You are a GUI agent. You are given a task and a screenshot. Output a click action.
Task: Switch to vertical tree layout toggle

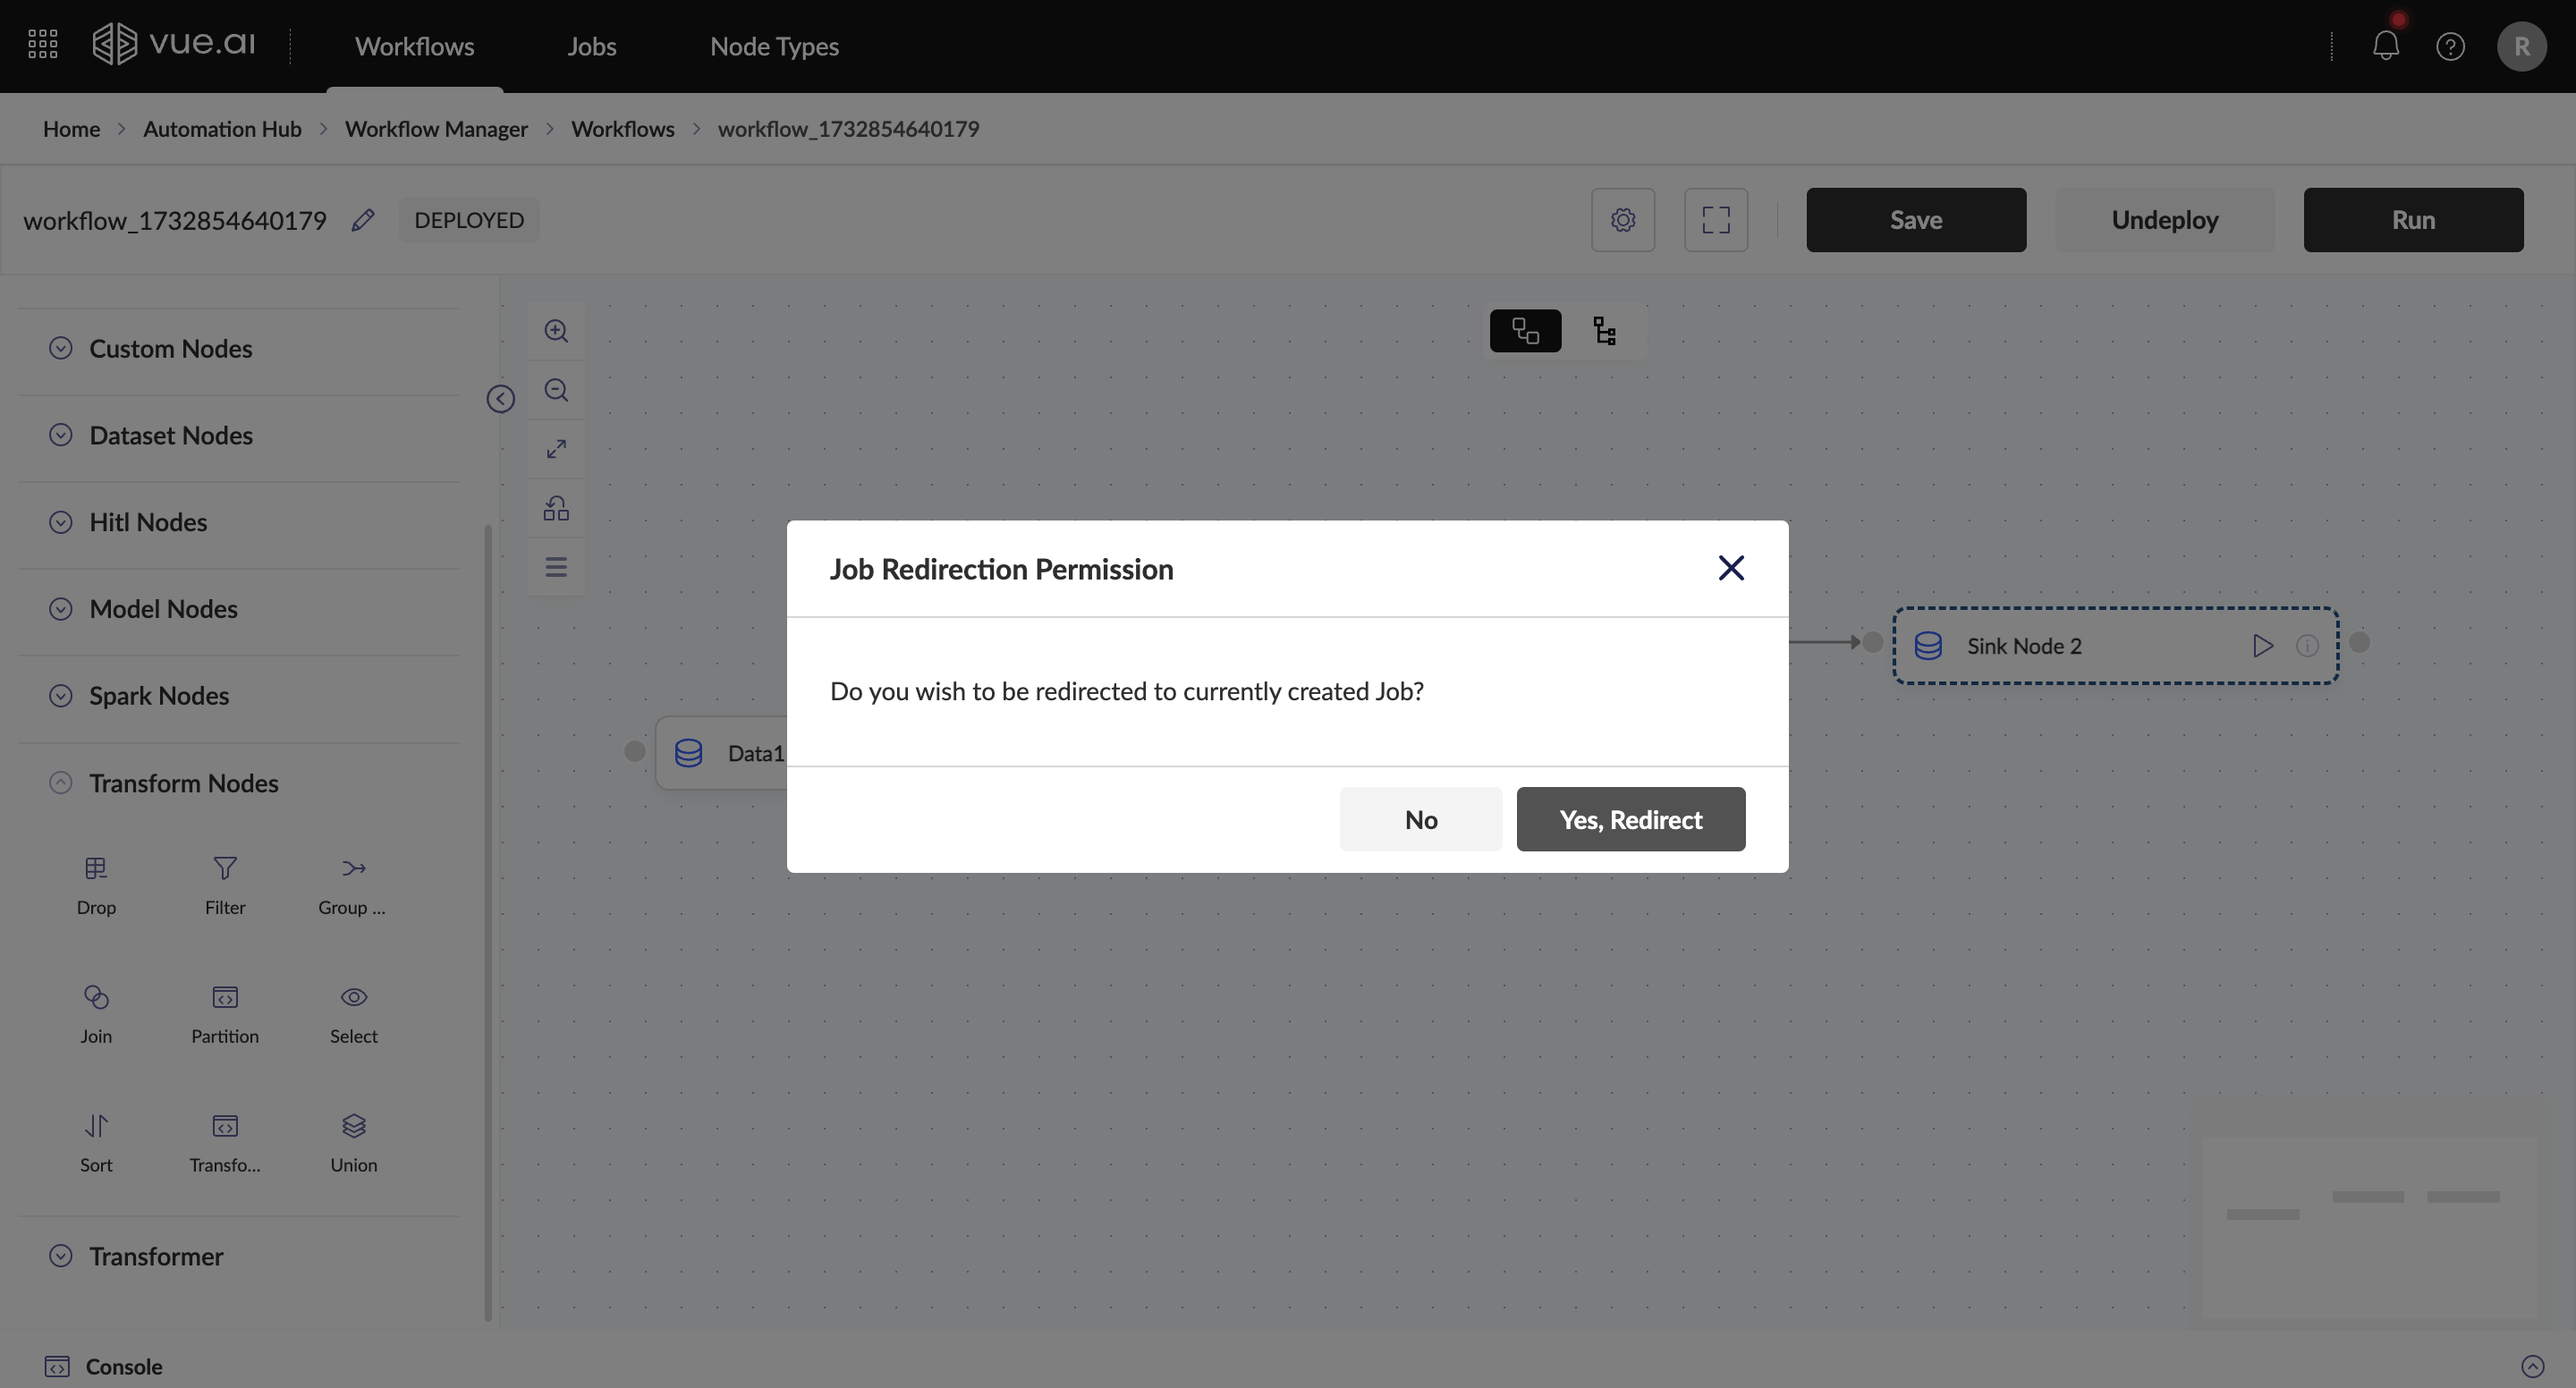tap(1604, 331)
